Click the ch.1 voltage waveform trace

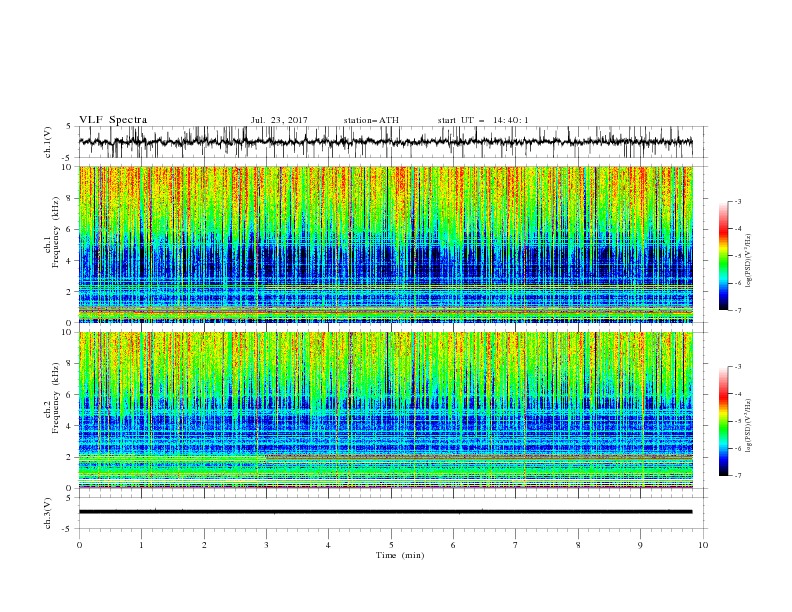coord(385,142)
